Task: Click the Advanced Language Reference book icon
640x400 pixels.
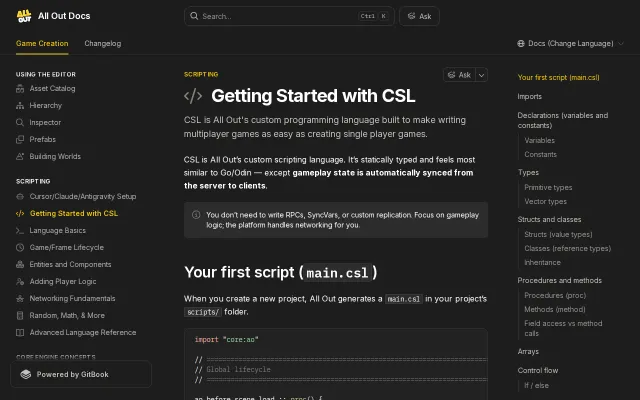Action: (20, 333)
